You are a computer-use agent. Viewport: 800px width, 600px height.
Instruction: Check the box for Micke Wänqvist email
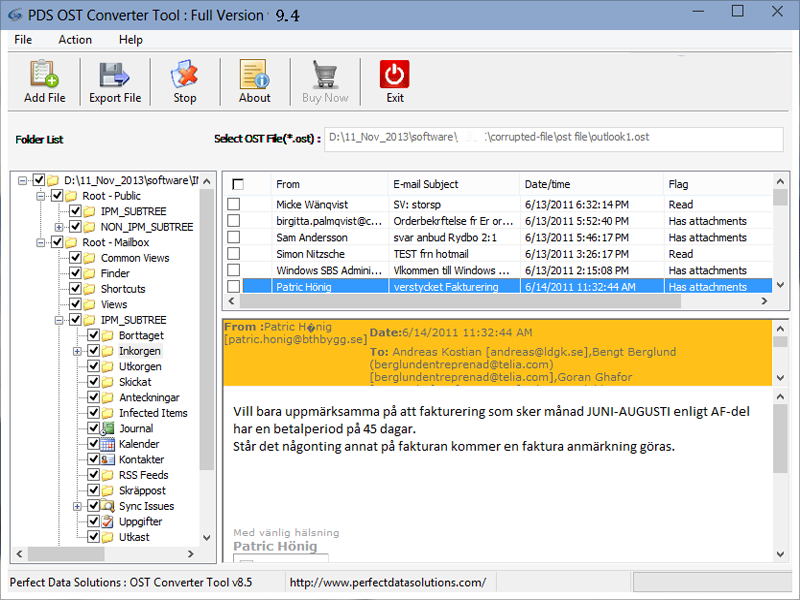pos(234,205)
